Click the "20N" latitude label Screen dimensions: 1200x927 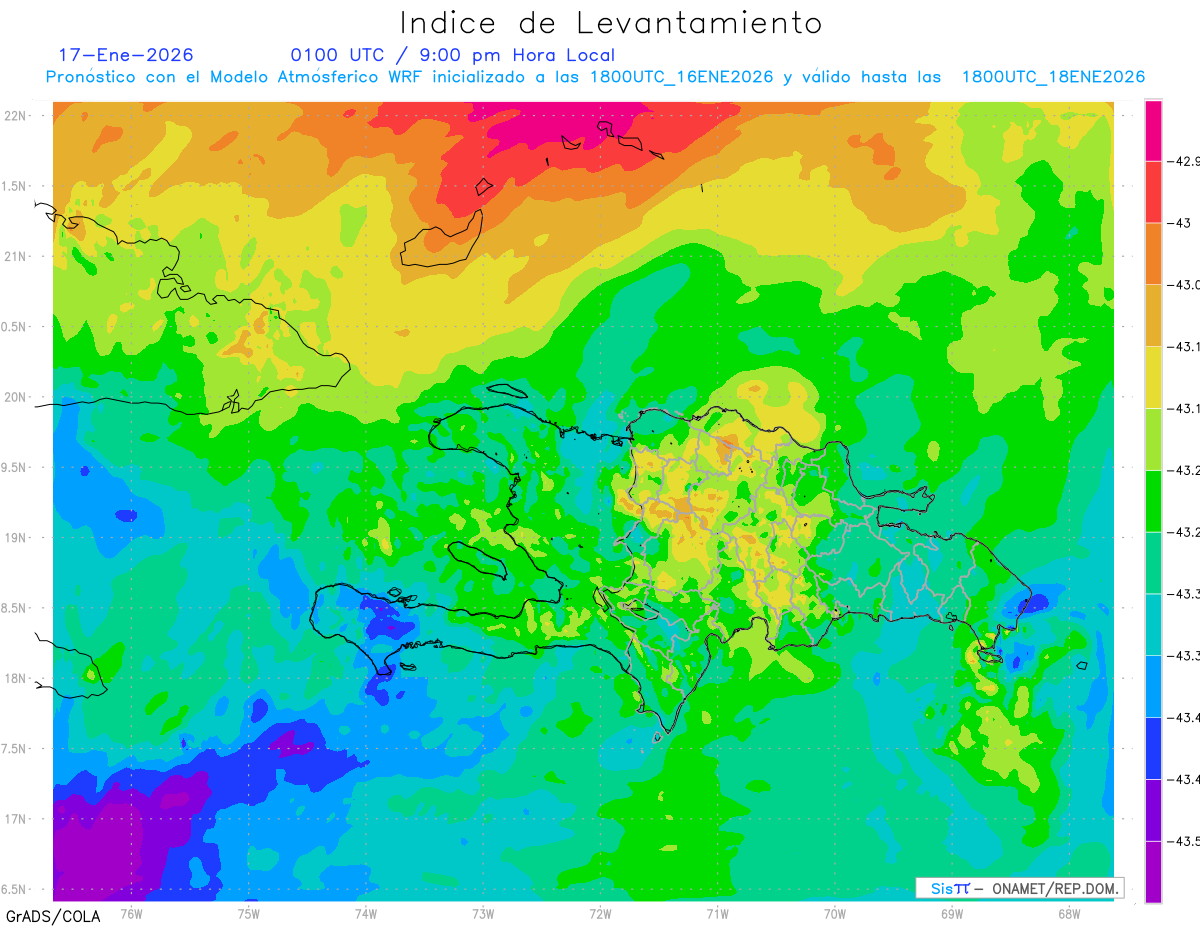coord(17,397)
